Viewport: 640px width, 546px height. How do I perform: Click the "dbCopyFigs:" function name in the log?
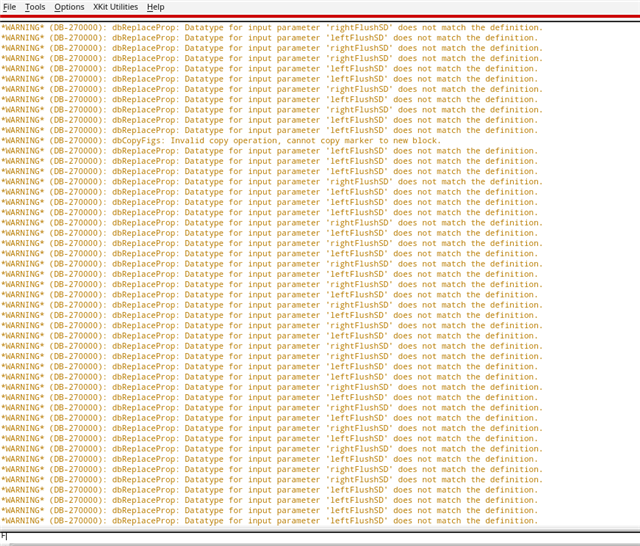click(141, 140)
